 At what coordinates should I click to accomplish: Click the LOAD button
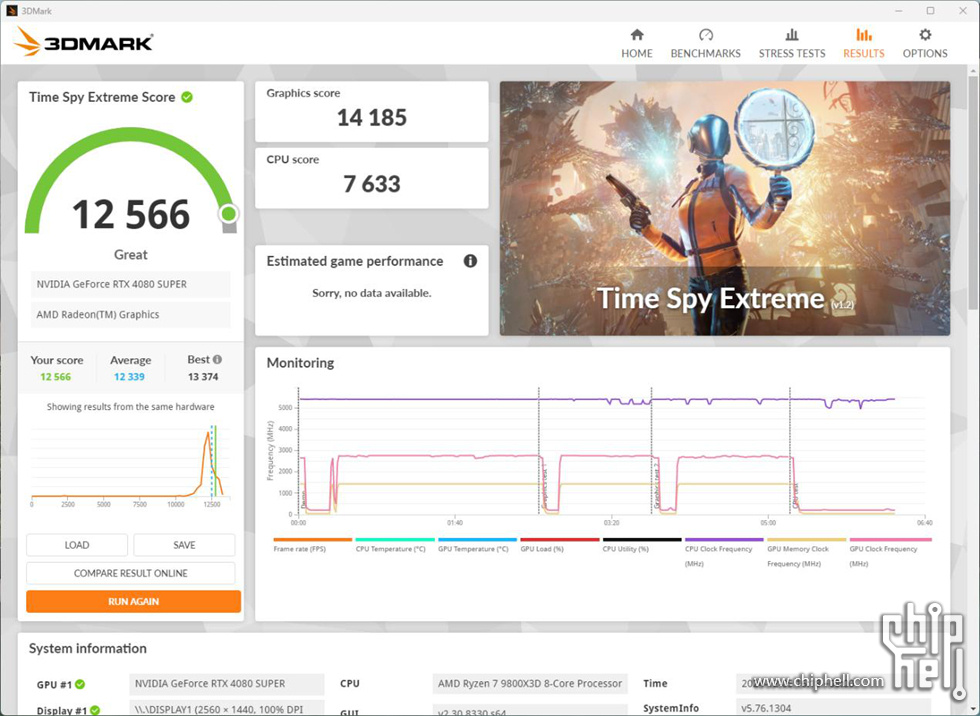(77, 545)
